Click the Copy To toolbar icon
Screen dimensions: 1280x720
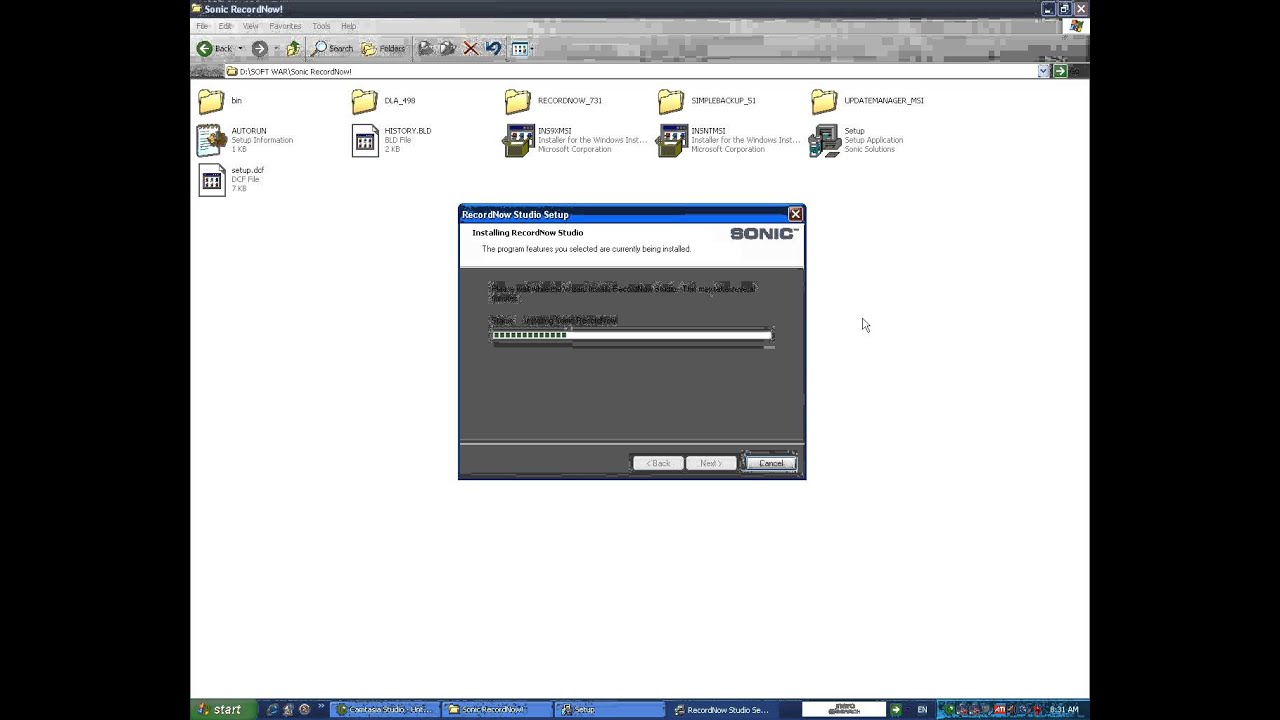coord(448,48)
